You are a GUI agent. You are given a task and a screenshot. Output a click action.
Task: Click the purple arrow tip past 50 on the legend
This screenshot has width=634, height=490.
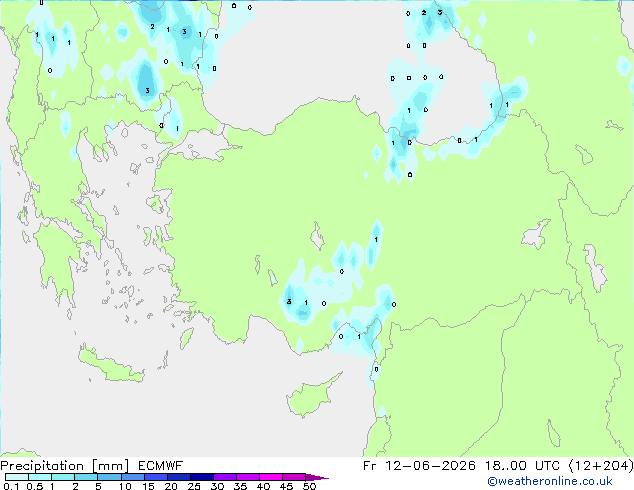(317, 478)
